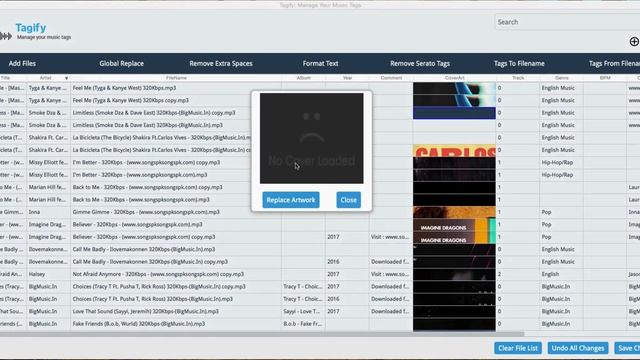The width and height of the screenshot is (640, 360).
Task: Click the BPM column header
Action: 605,78
